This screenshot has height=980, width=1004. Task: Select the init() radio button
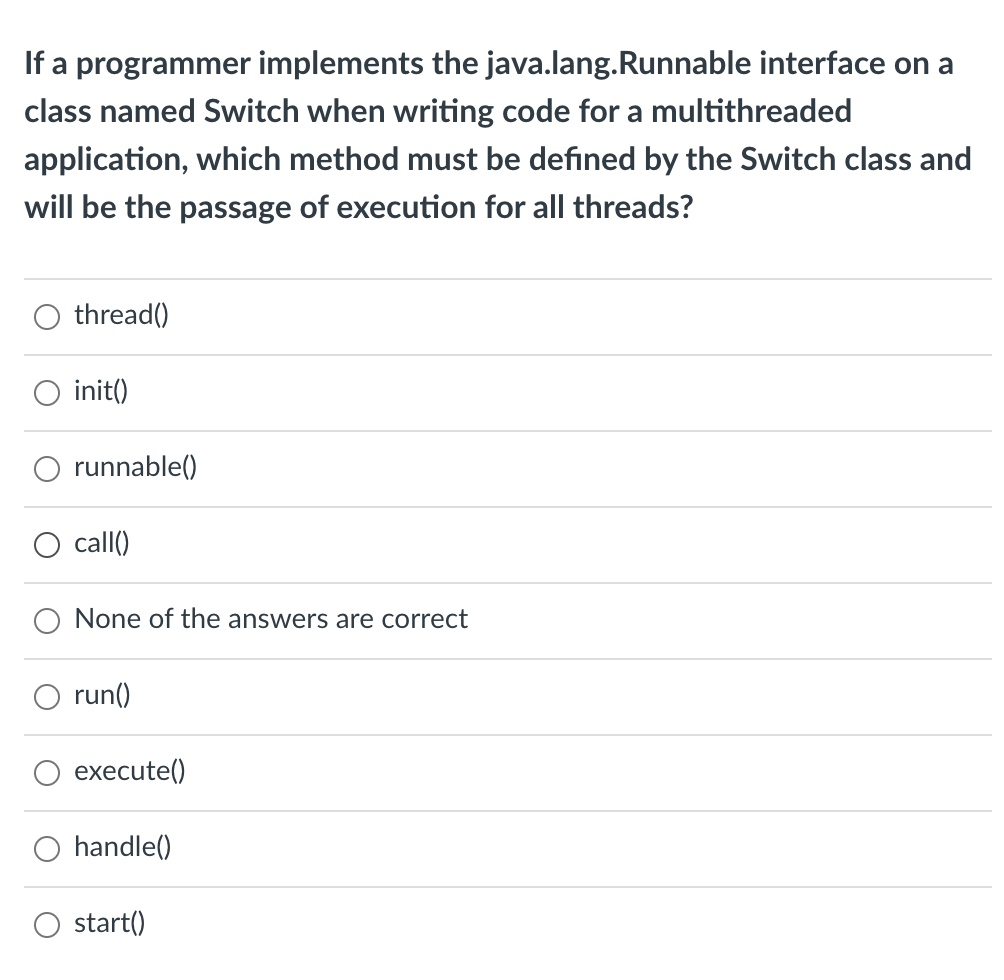[46, 392]
